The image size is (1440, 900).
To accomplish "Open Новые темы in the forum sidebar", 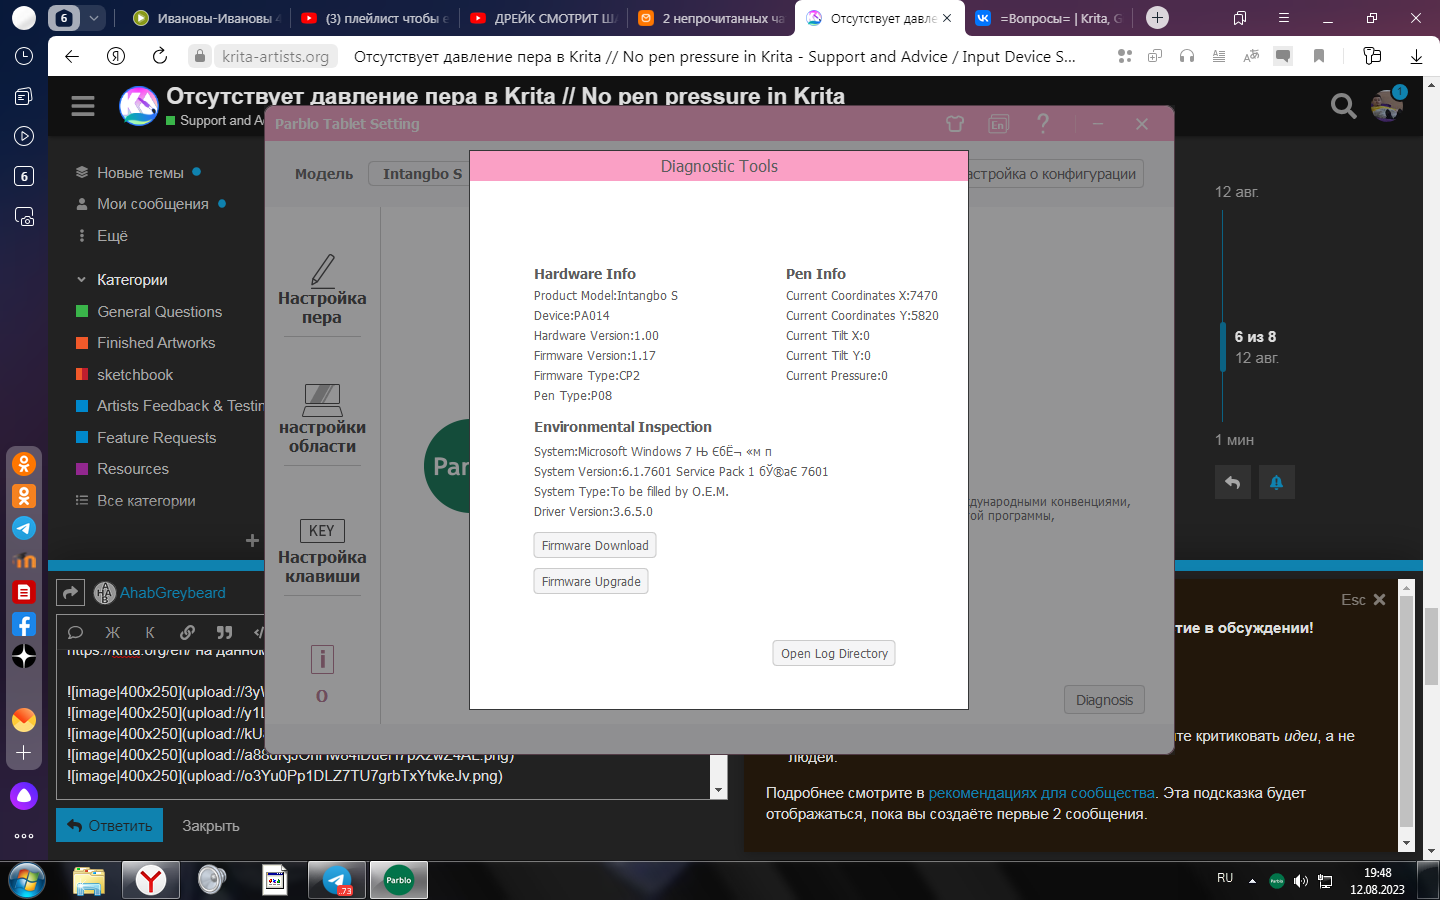I will 141,173.
